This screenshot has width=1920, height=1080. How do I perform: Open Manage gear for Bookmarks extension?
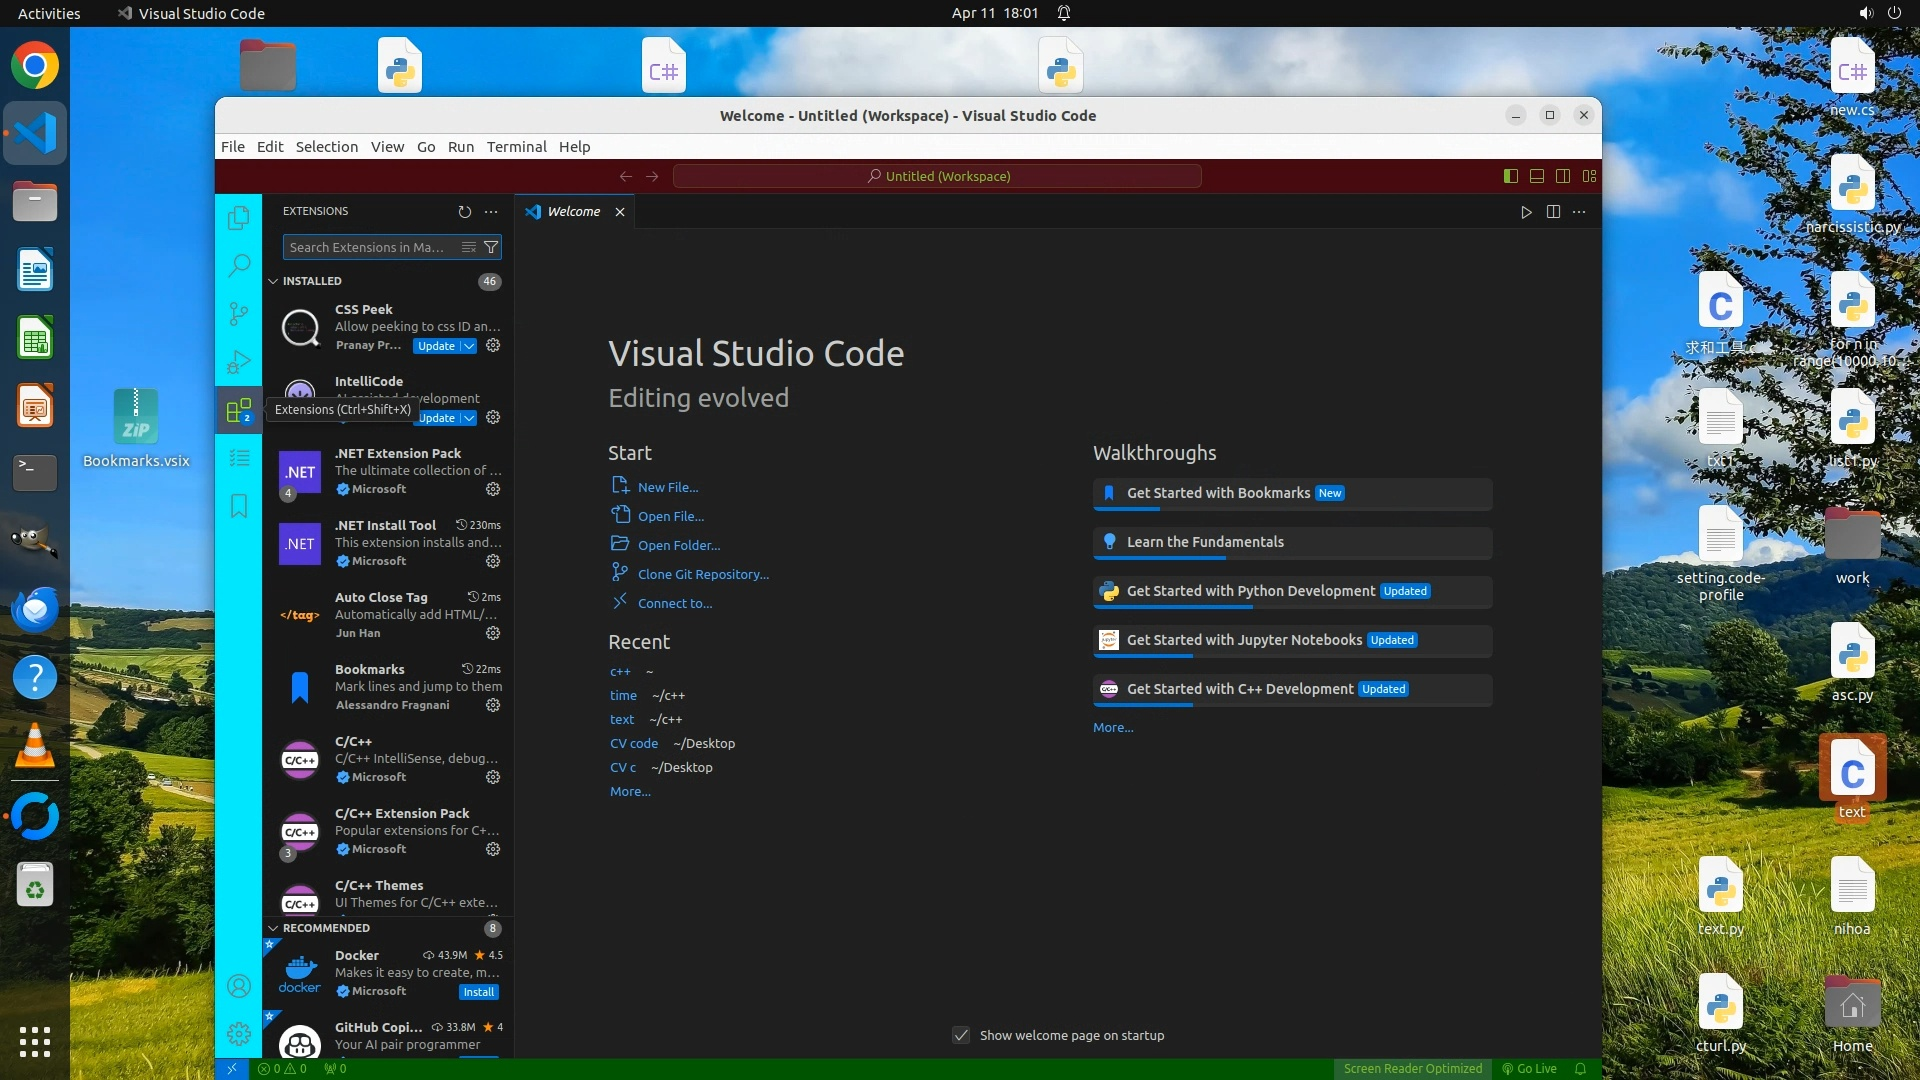point(493,705)
